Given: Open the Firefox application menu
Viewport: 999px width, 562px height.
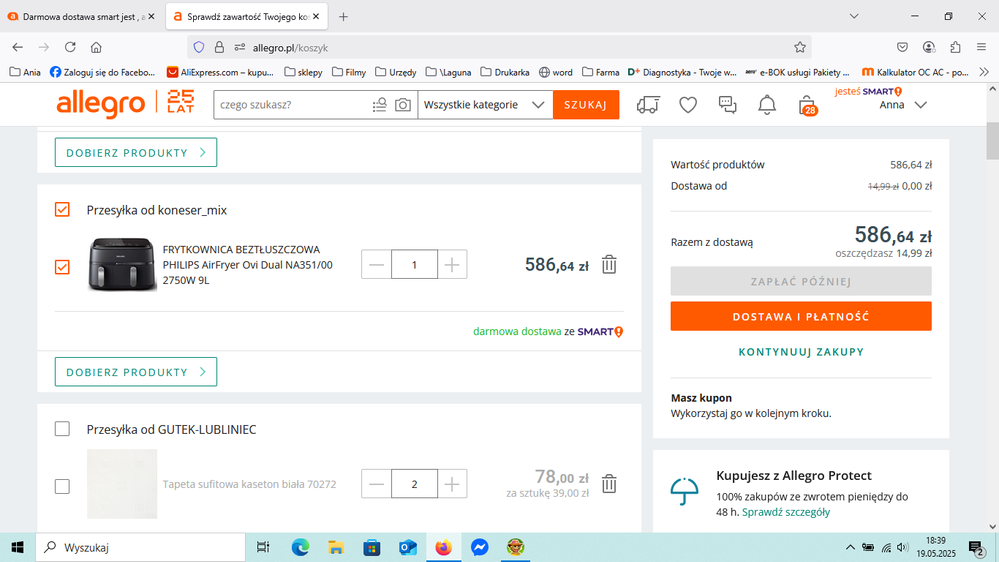Looking at the screenshot, I should [981, 47].
